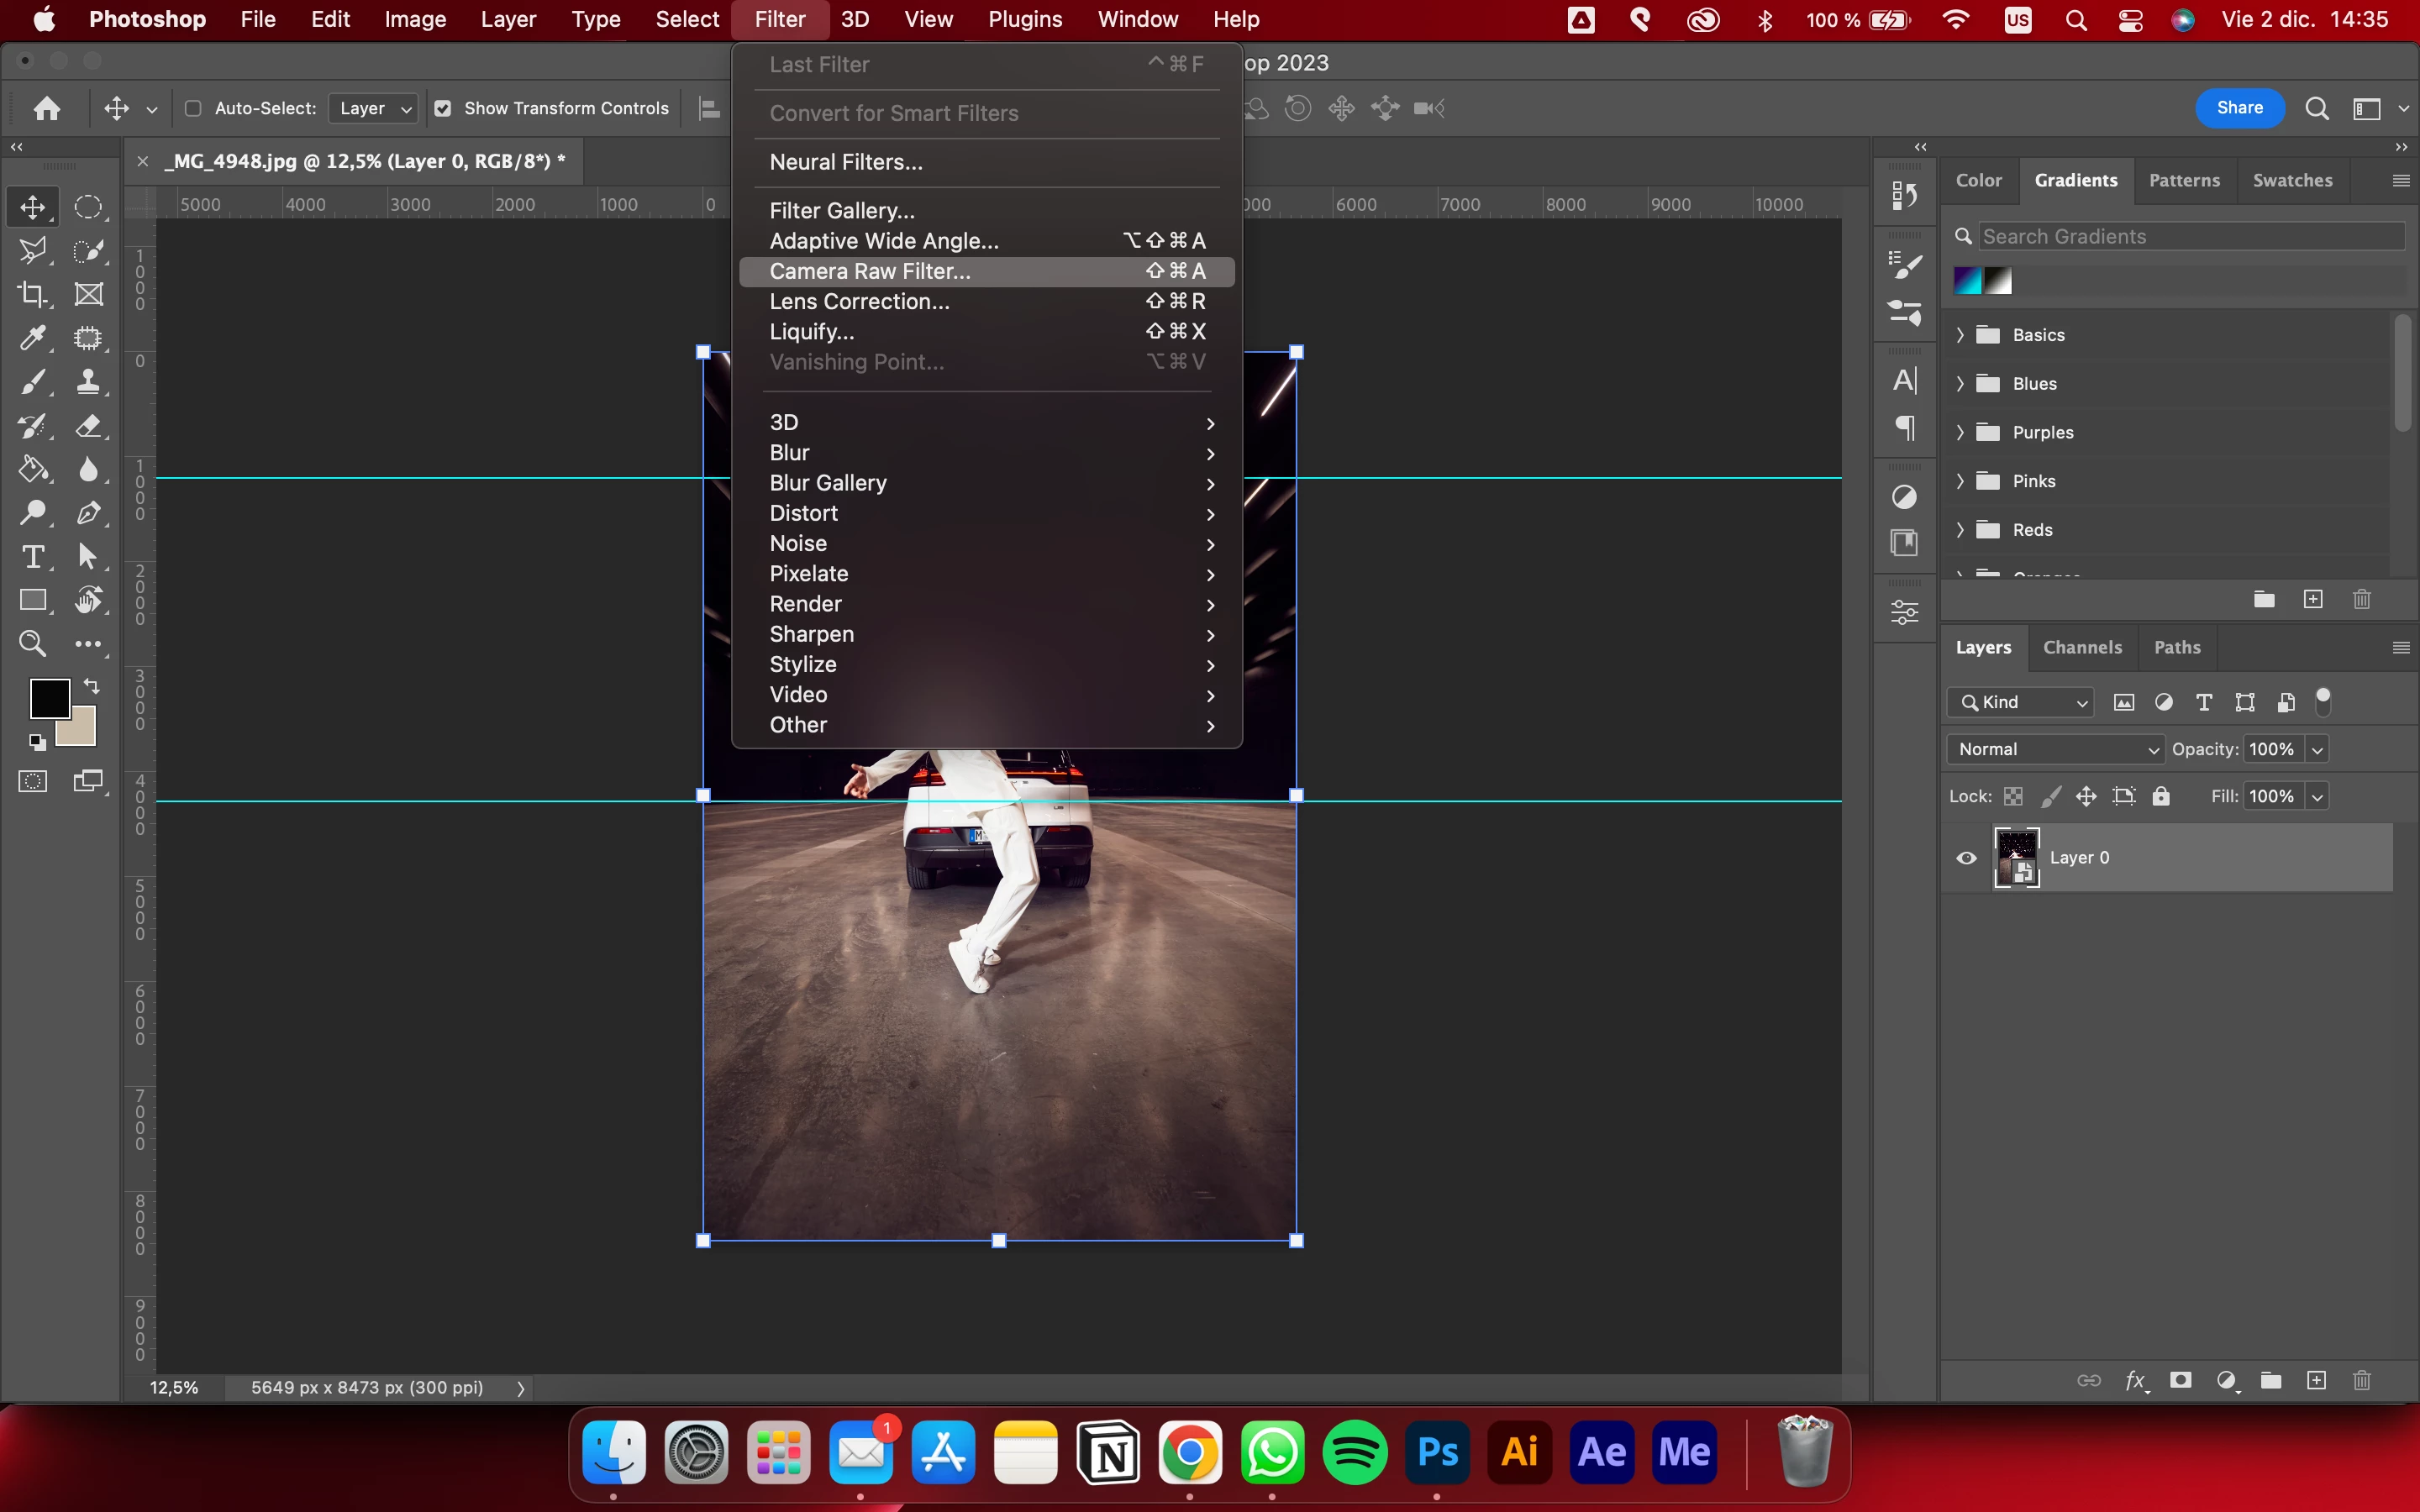Choose Camera Raw Filter menu item
The height and width of the screenshot is (1512, 2420).
tap(870, 271)
